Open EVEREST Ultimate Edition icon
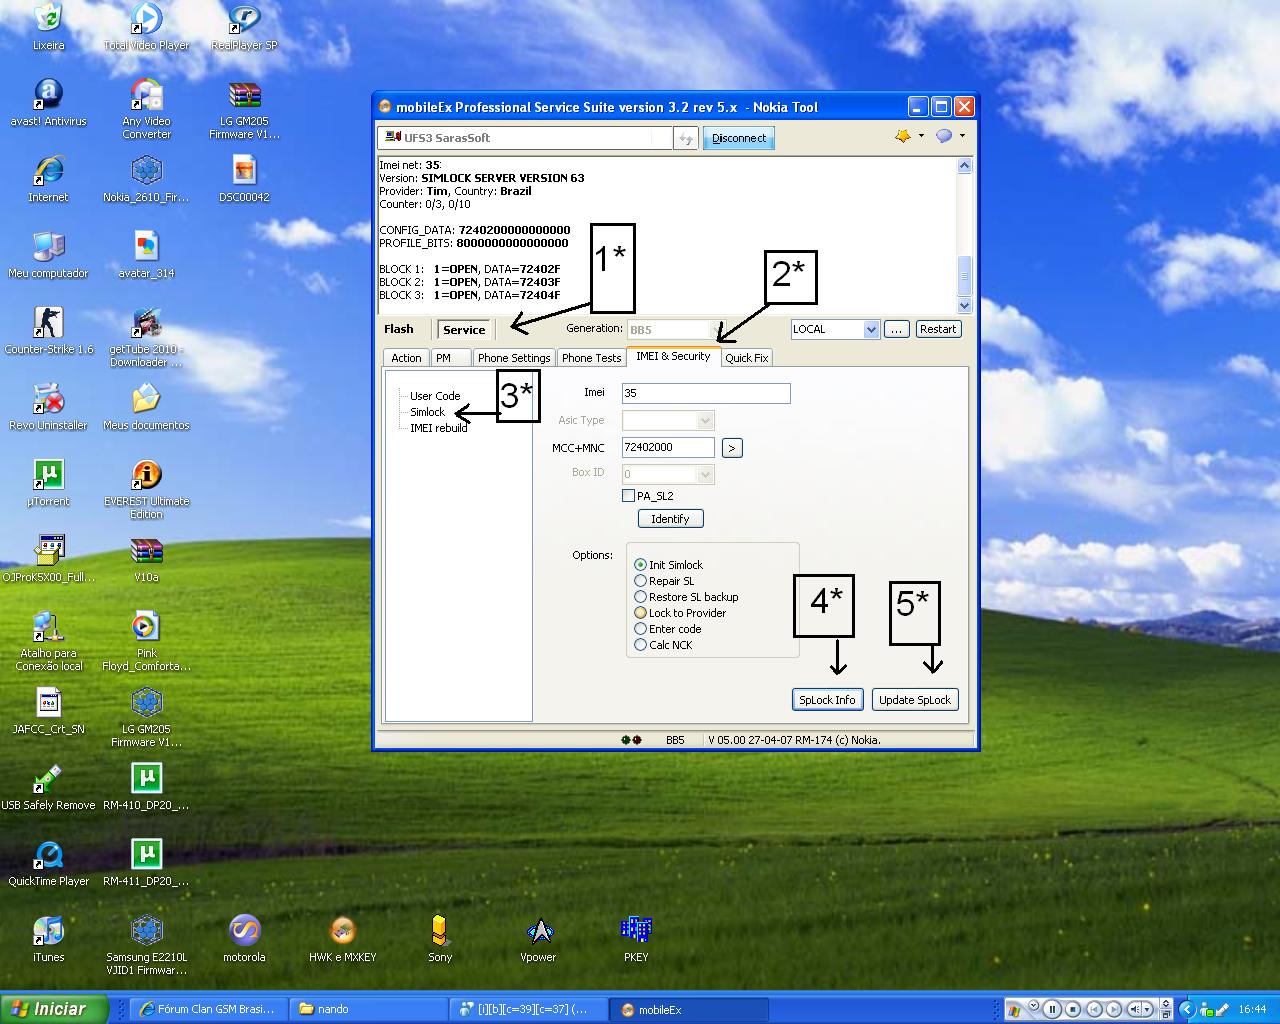The width and height of the screenshot is (1280, 1024). tap(146, 489)
